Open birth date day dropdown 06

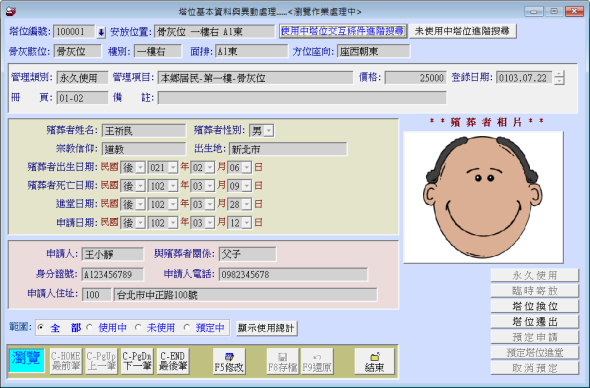pos(246,167)
